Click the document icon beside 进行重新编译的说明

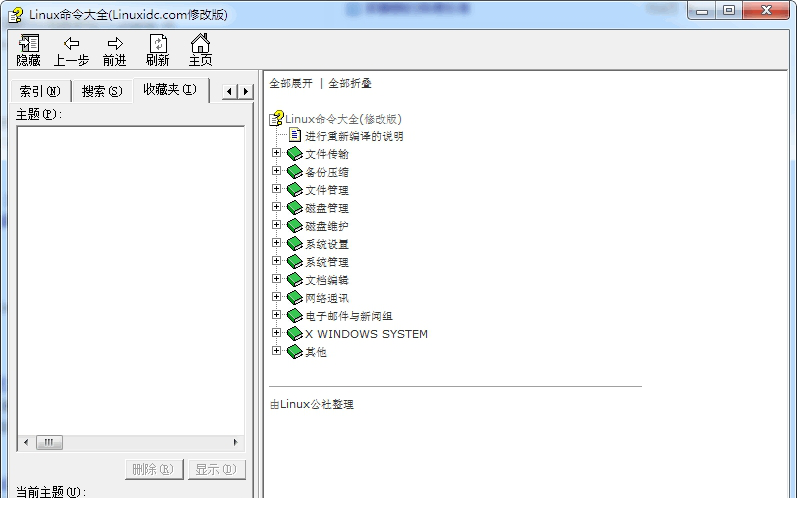click(x=295, y=135)
